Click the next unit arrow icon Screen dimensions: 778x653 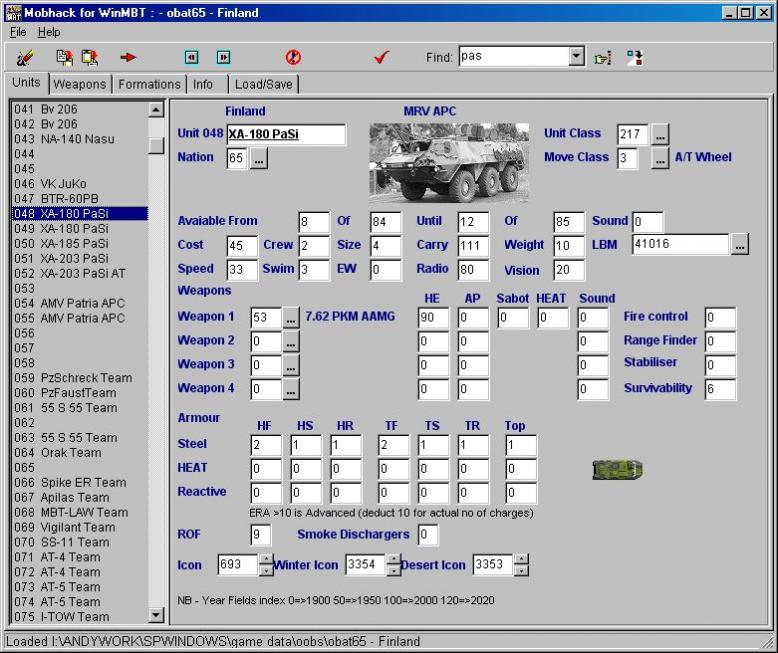coord(223,58)
